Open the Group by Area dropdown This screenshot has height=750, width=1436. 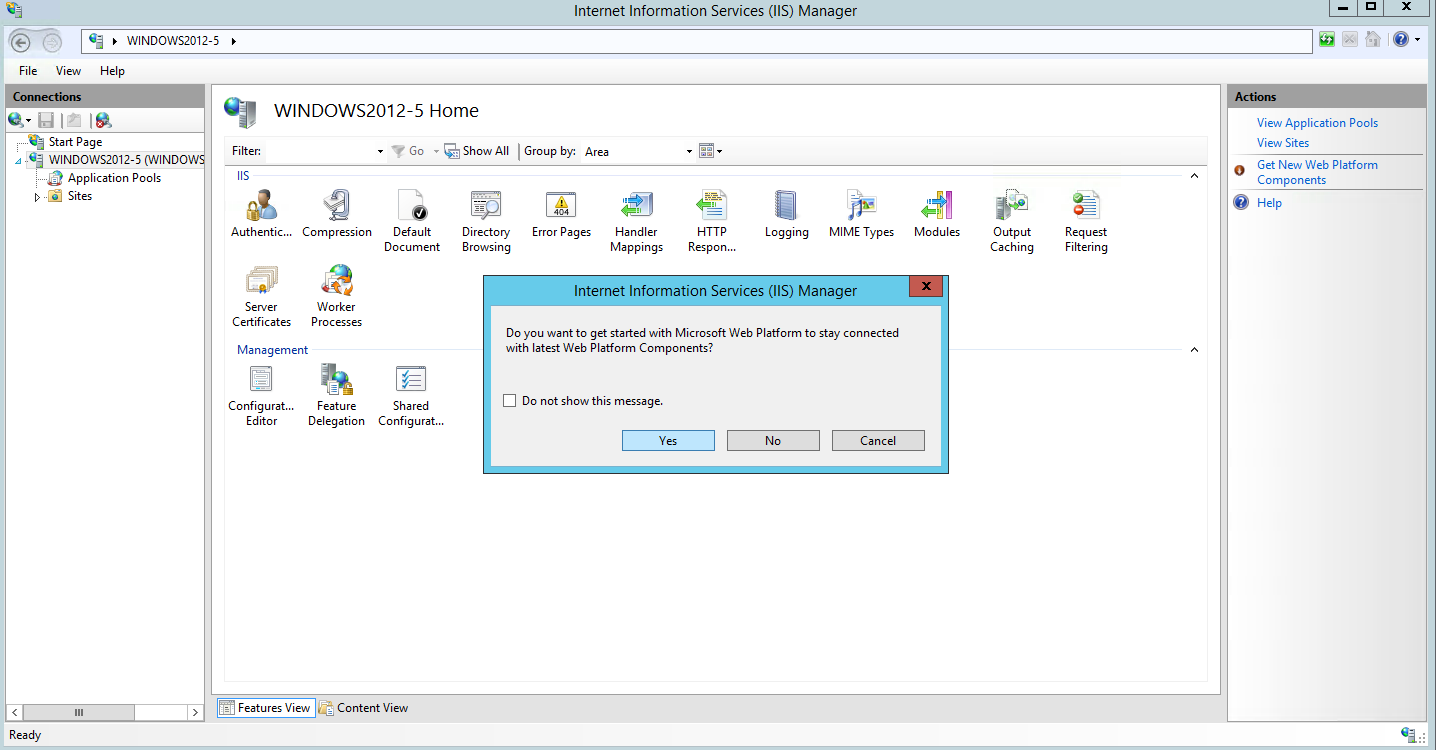pos(689,152)
